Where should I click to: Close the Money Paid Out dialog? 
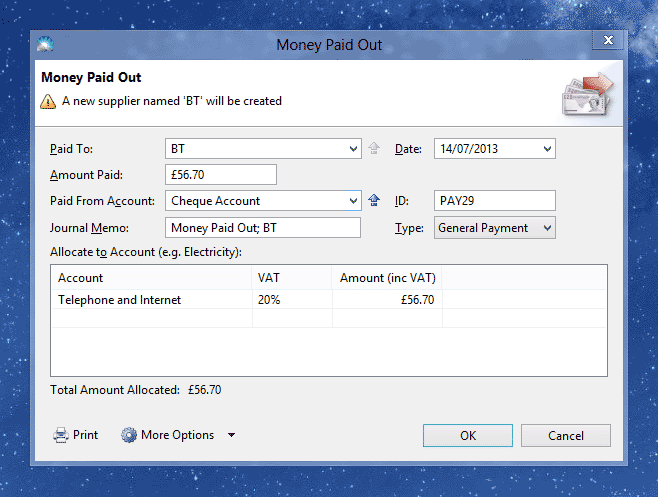[608, 40]
